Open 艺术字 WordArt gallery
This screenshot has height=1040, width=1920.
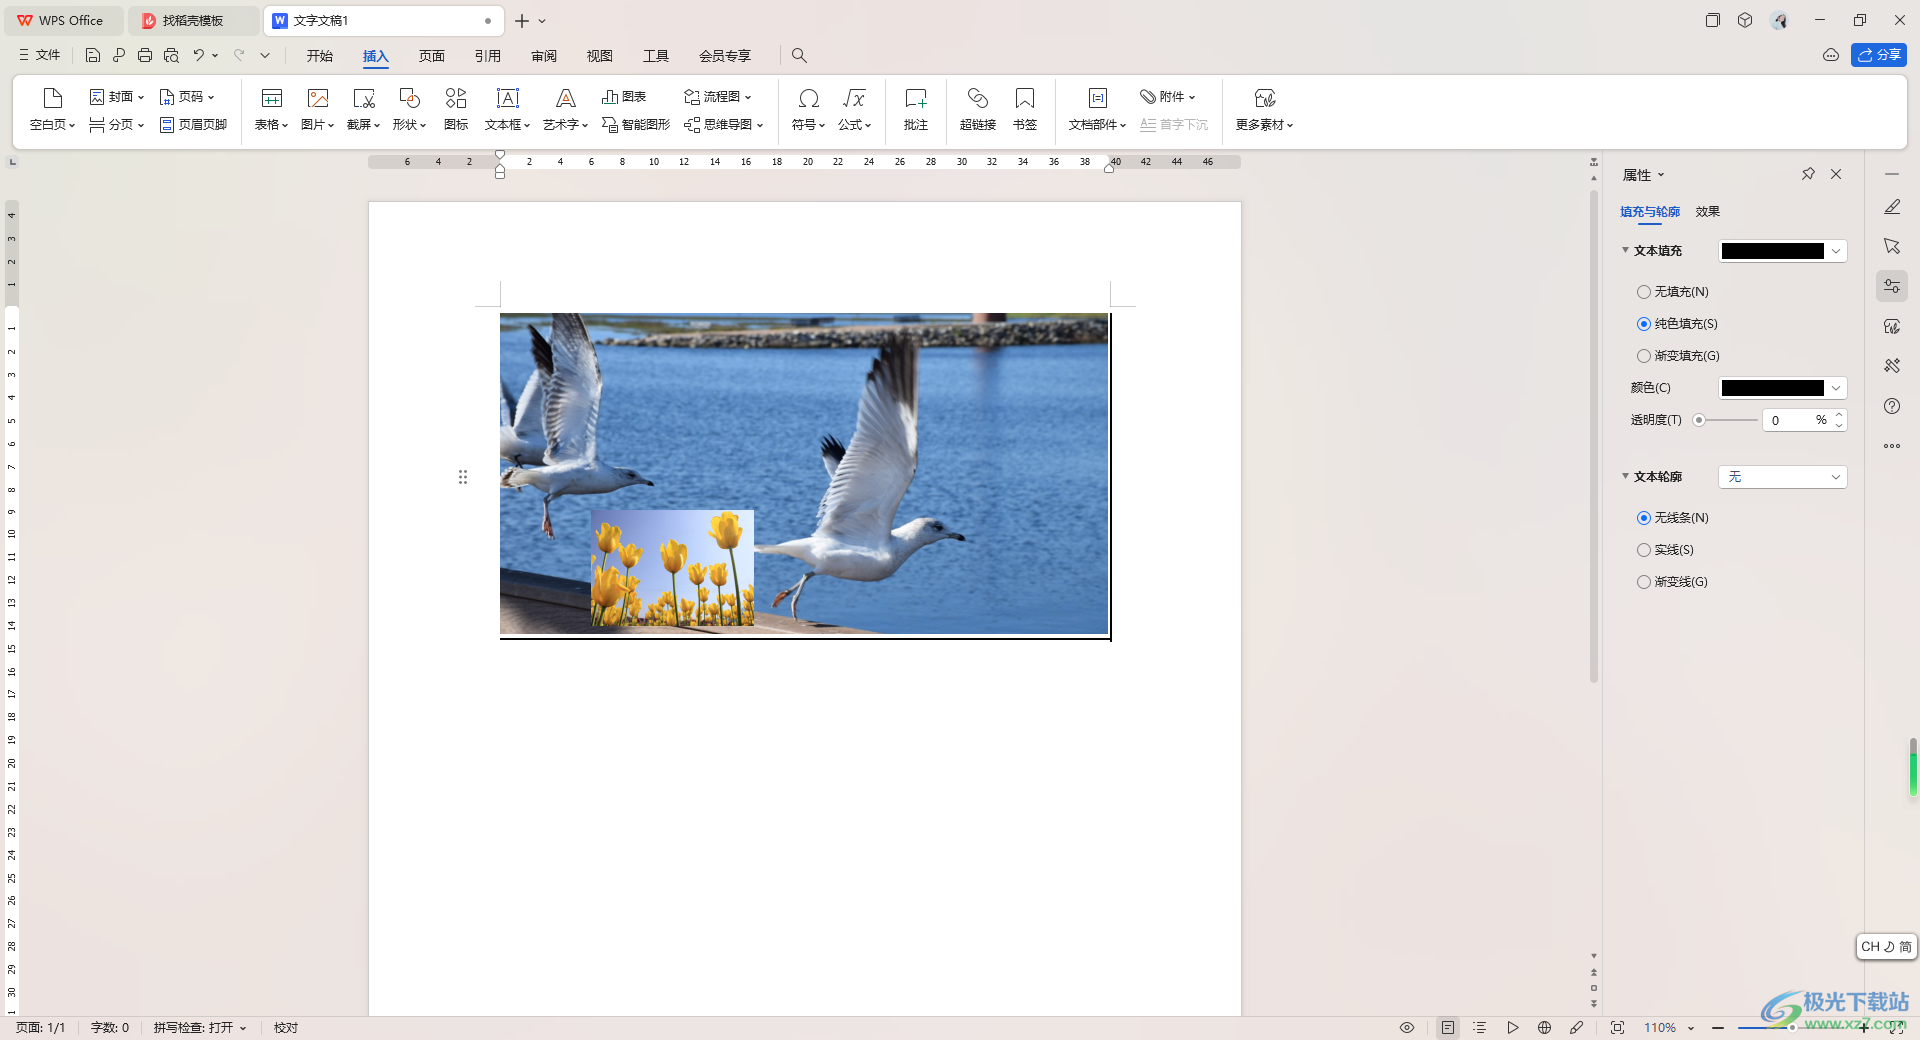click(x=565, y=109)
